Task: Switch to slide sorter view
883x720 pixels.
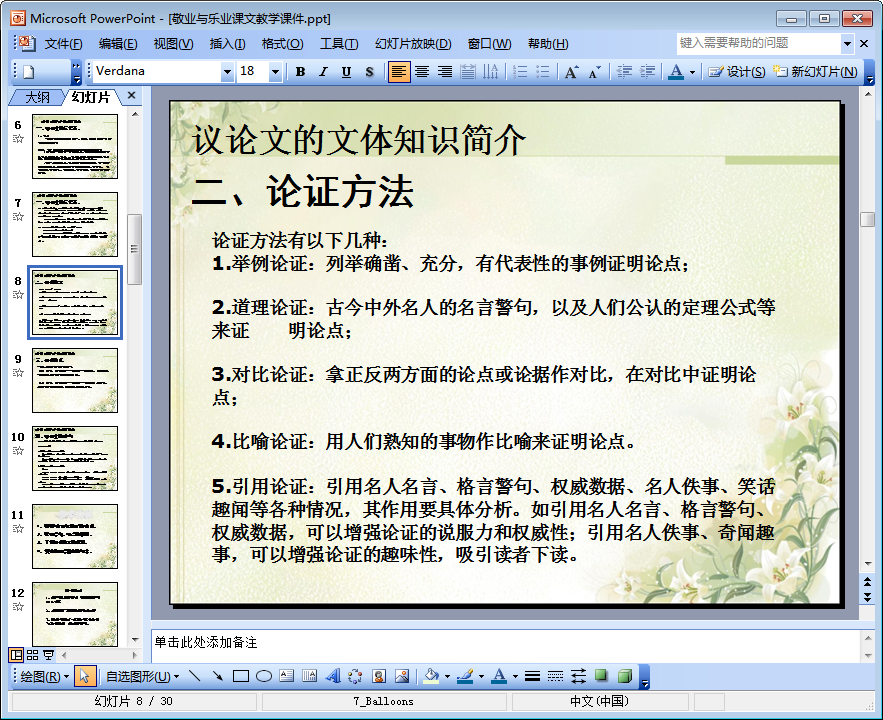Action: coord(32,655)
